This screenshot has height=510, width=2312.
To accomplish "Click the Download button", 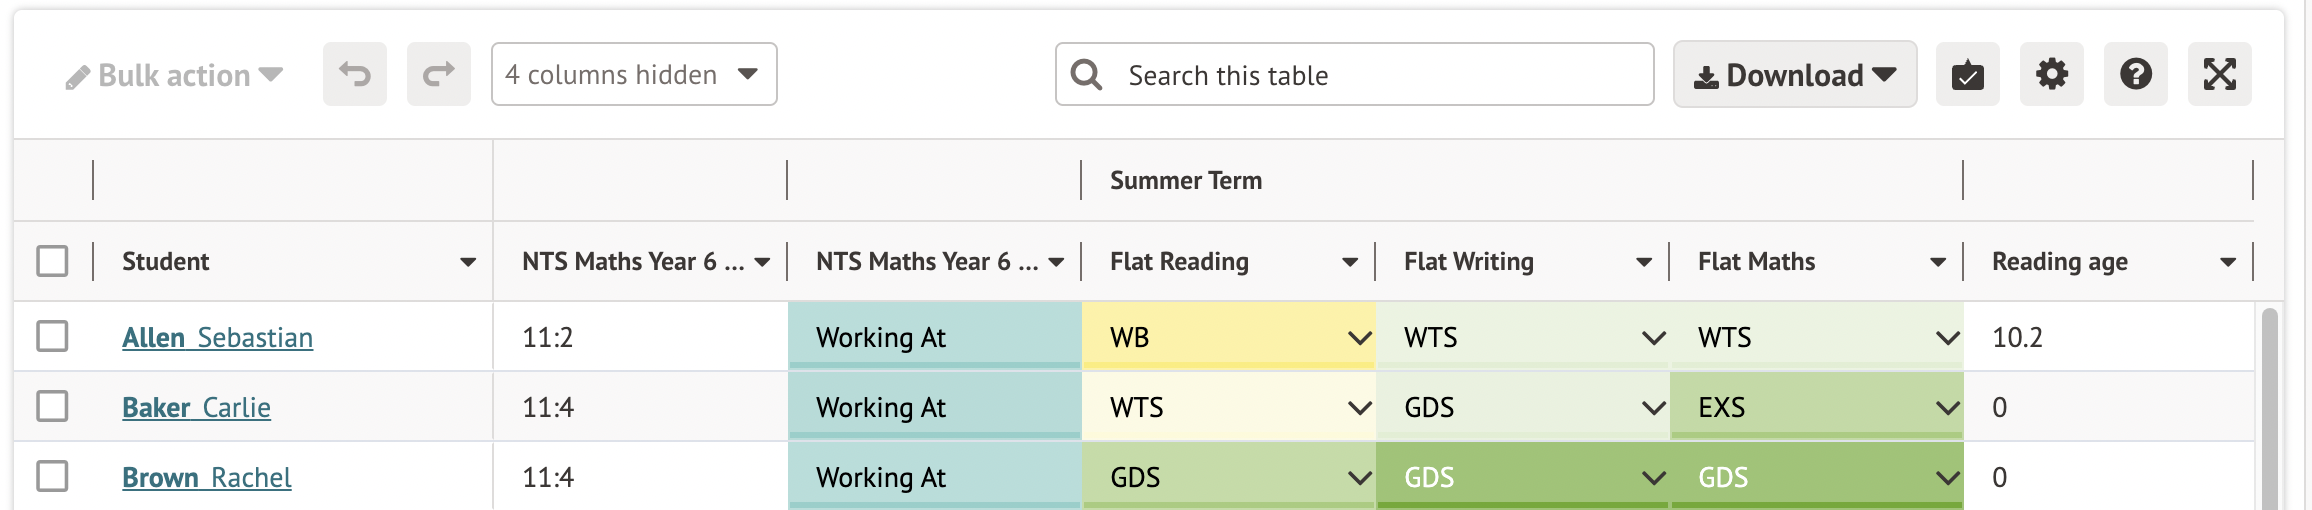I will click(x=1794, y=75).
